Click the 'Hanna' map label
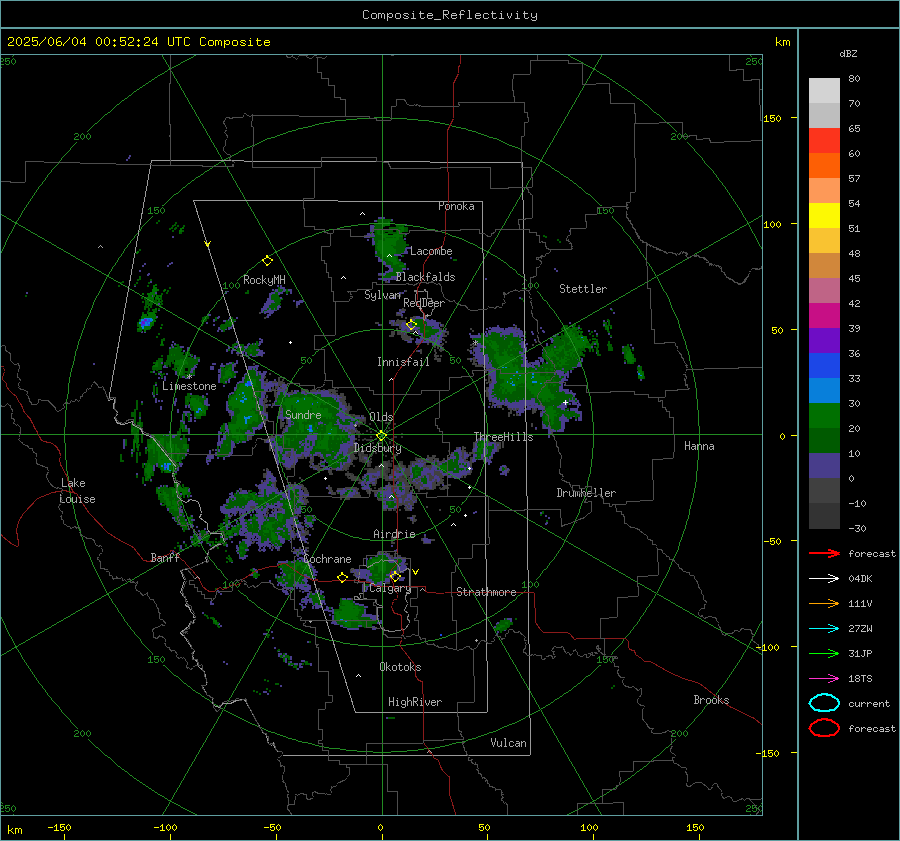 (699, 446)
